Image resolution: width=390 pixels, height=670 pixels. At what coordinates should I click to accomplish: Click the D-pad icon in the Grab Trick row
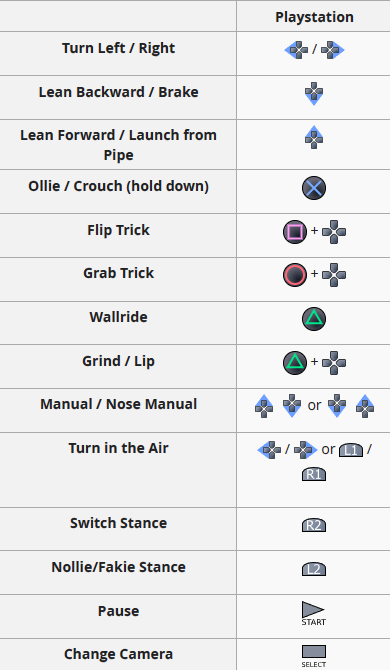(x=334, y=275)
